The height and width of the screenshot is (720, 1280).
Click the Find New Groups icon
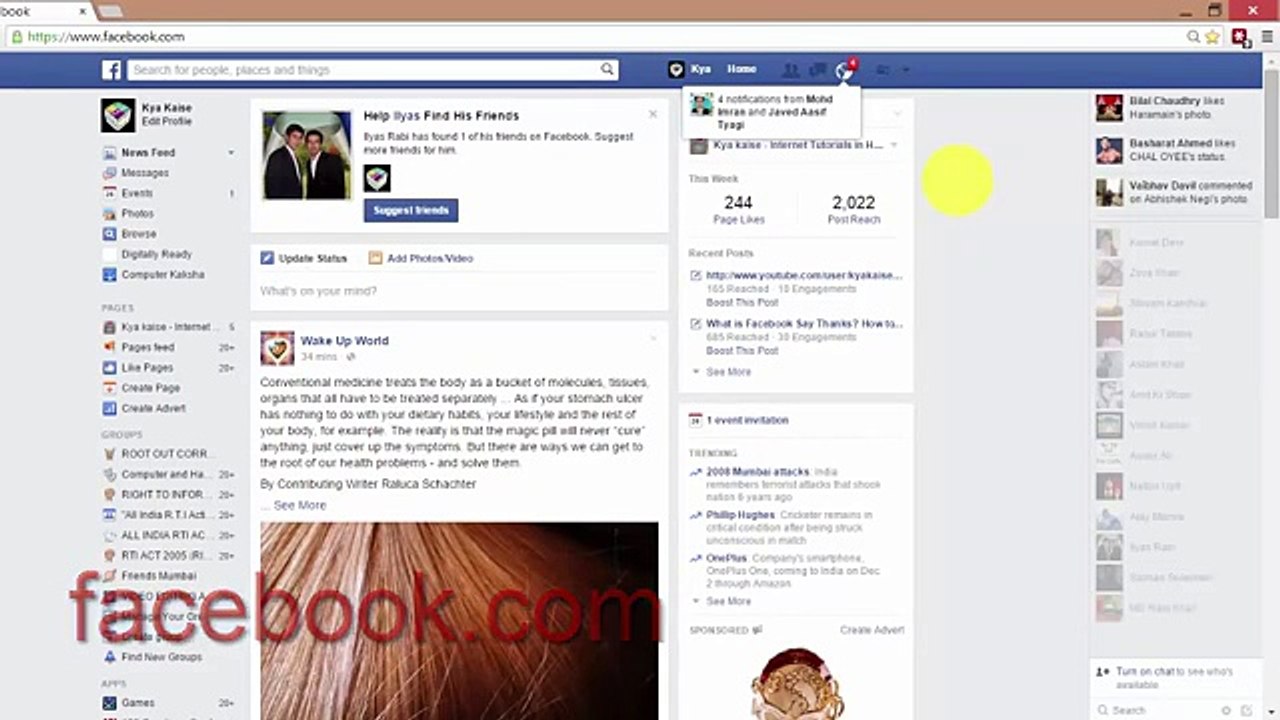point(109,657)
